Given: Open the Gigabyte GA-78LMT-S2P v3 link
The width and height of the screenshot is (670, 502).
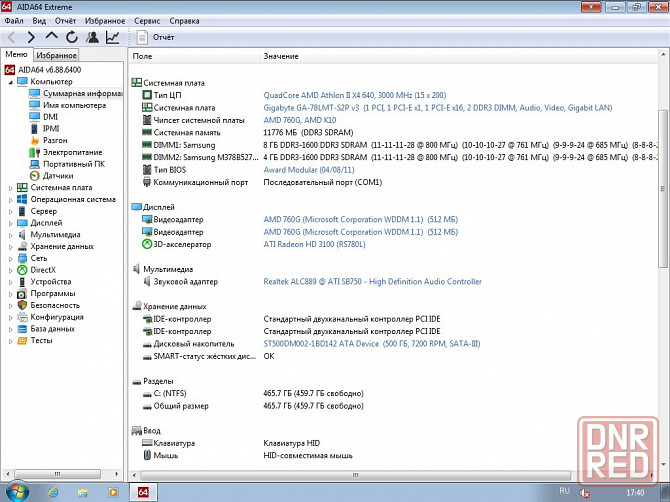Looking at the screenshot, I should click(438, 108).
